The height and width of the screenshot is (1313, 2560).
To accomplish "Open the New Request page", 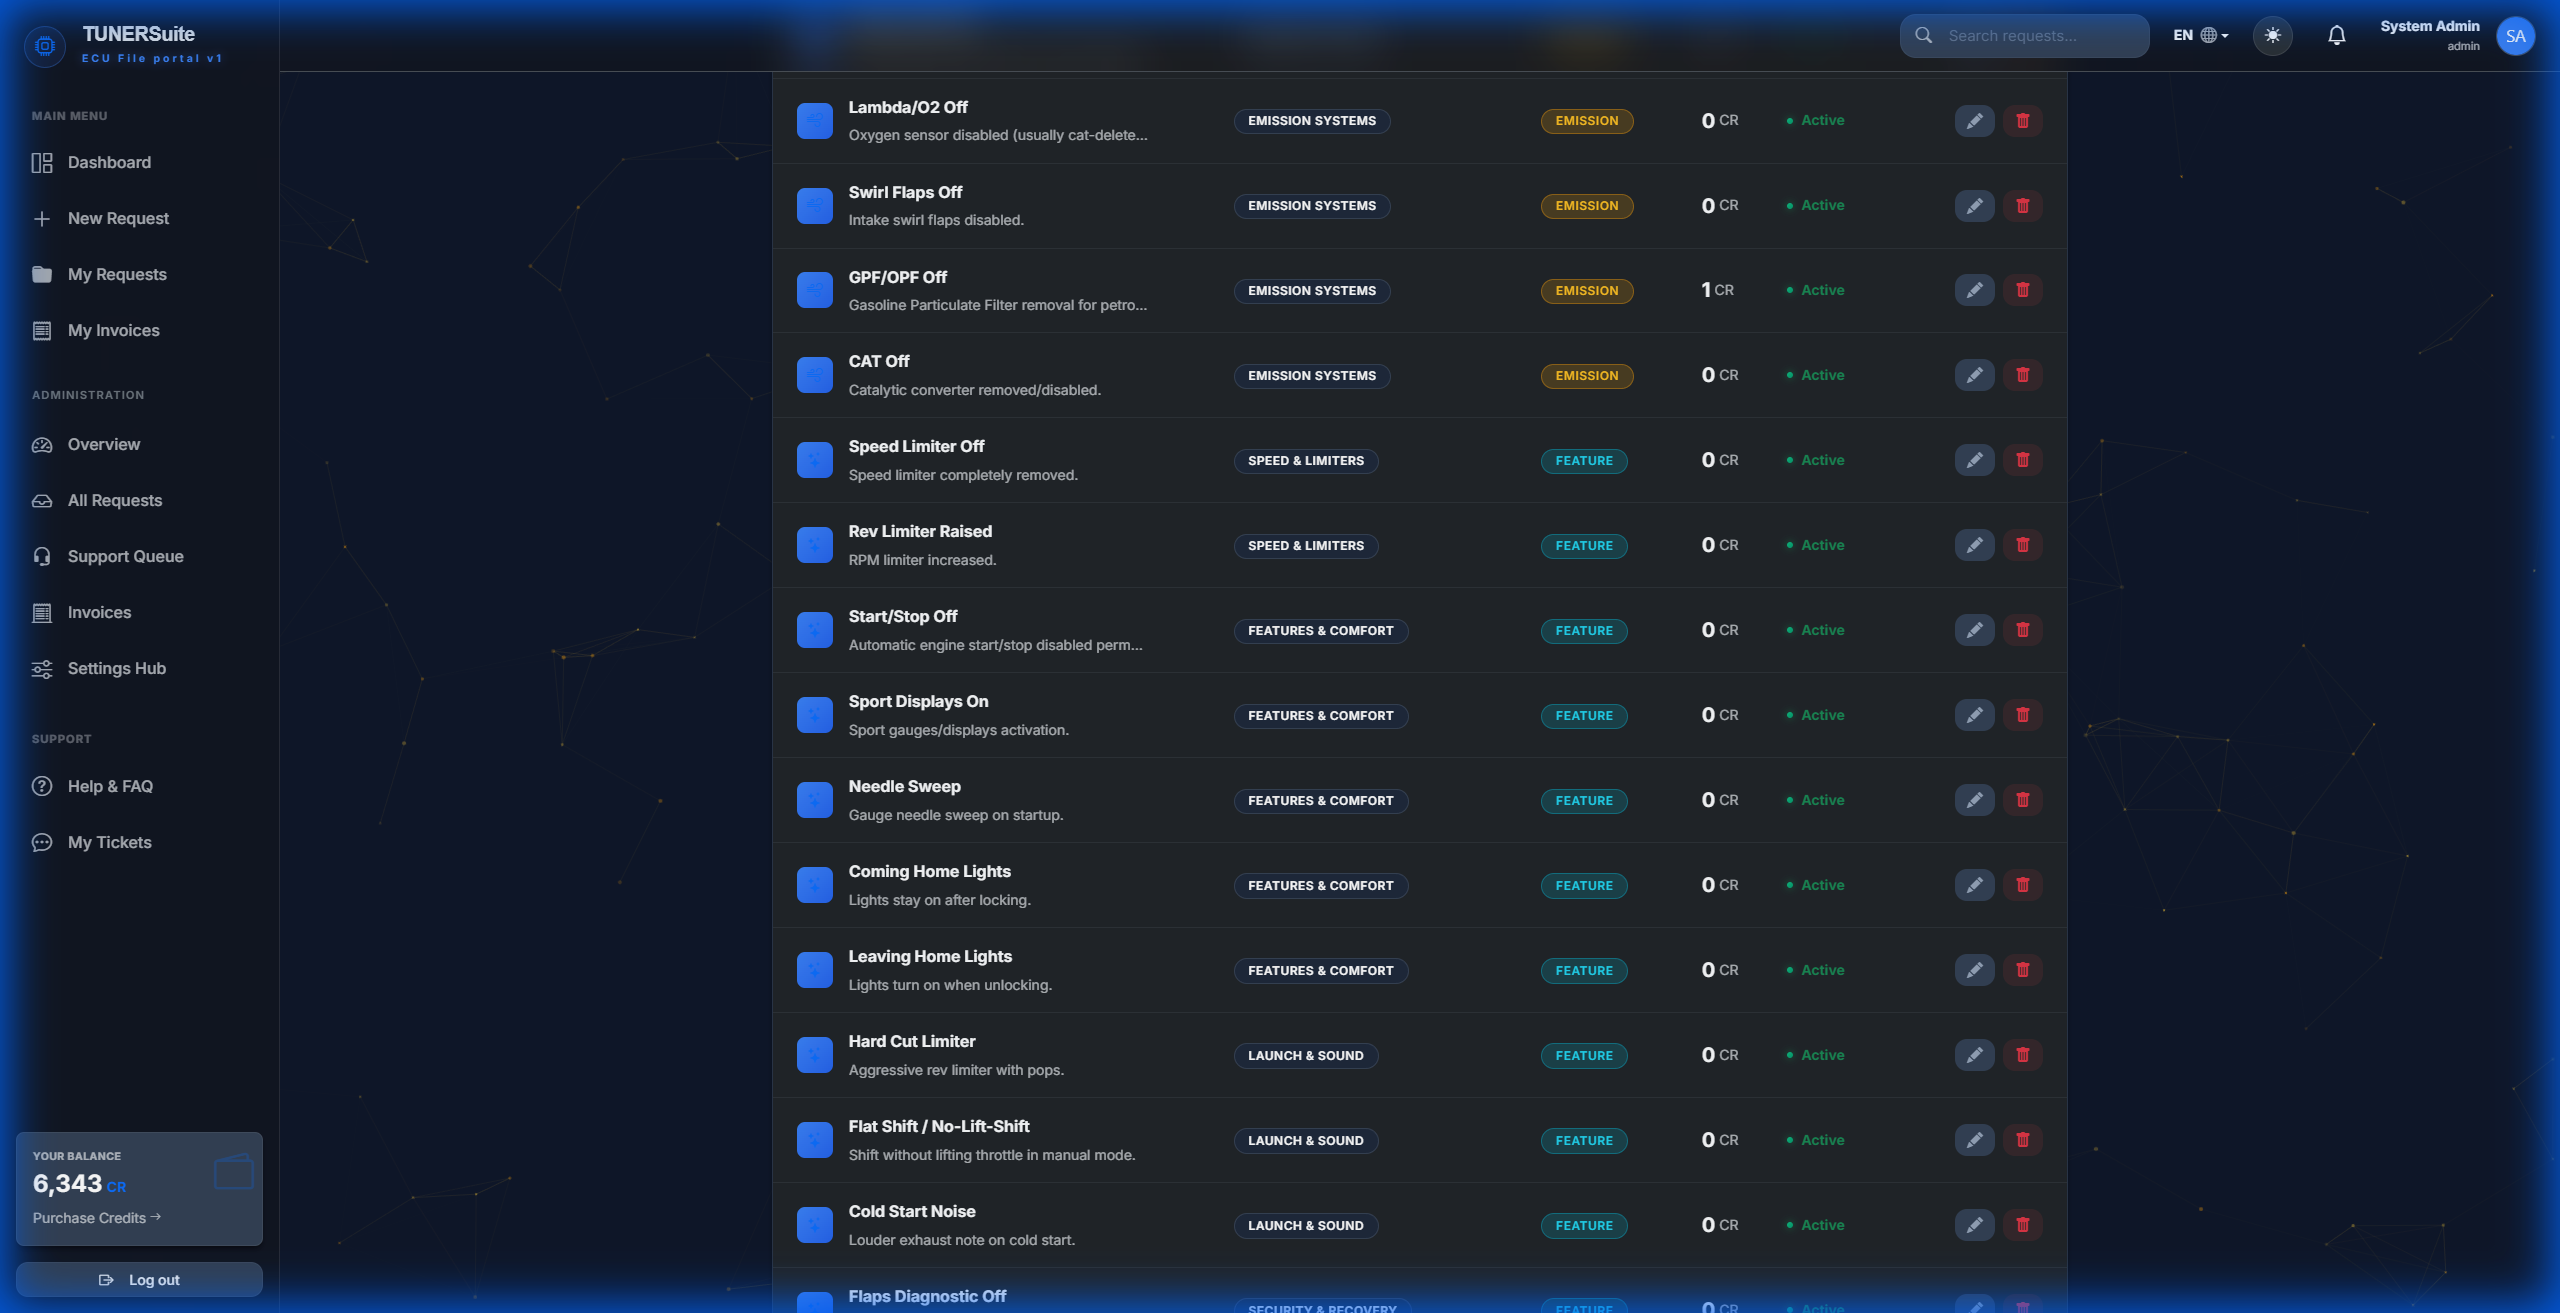I will point(118,219).
